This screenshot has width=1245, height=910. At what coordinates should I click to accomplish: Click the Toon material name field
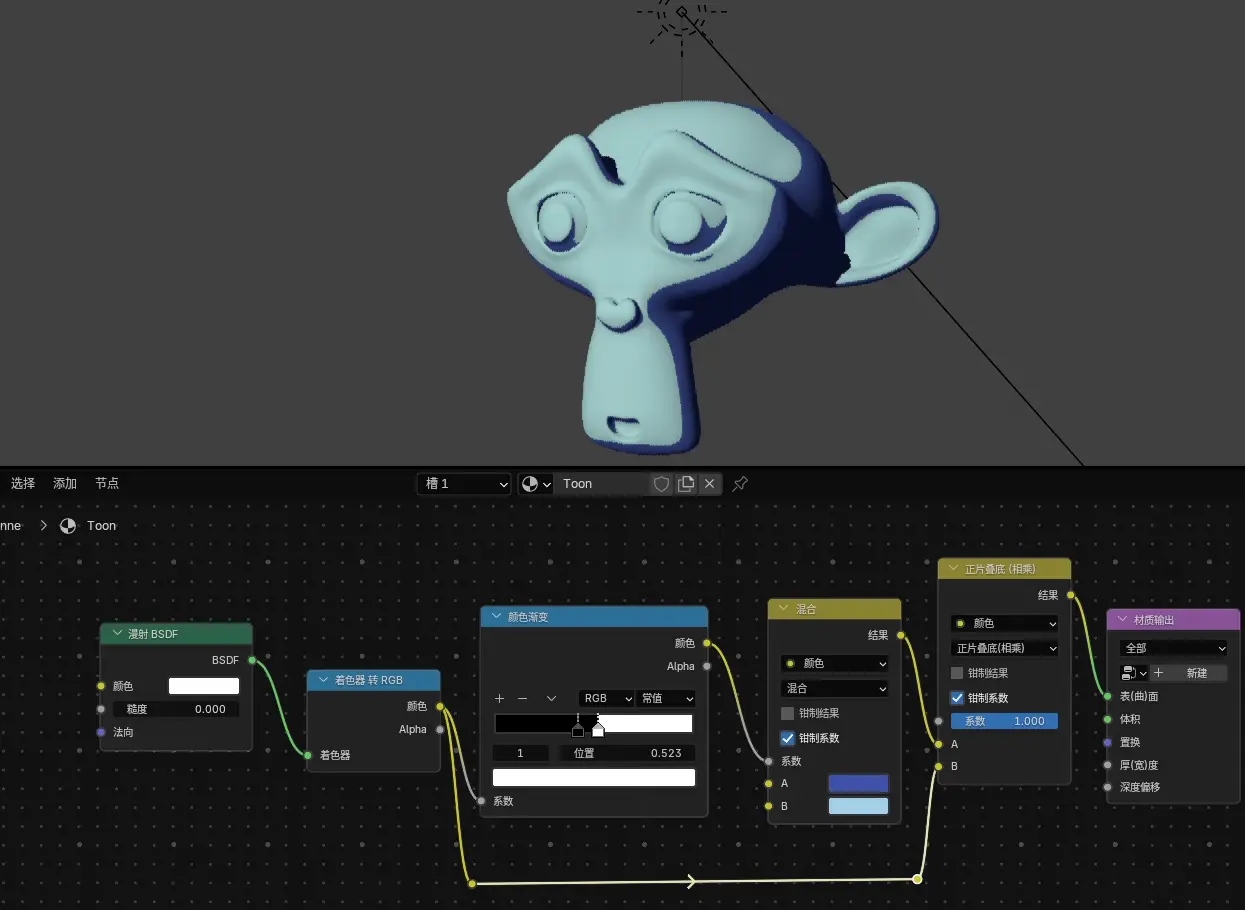pos(601,484)
